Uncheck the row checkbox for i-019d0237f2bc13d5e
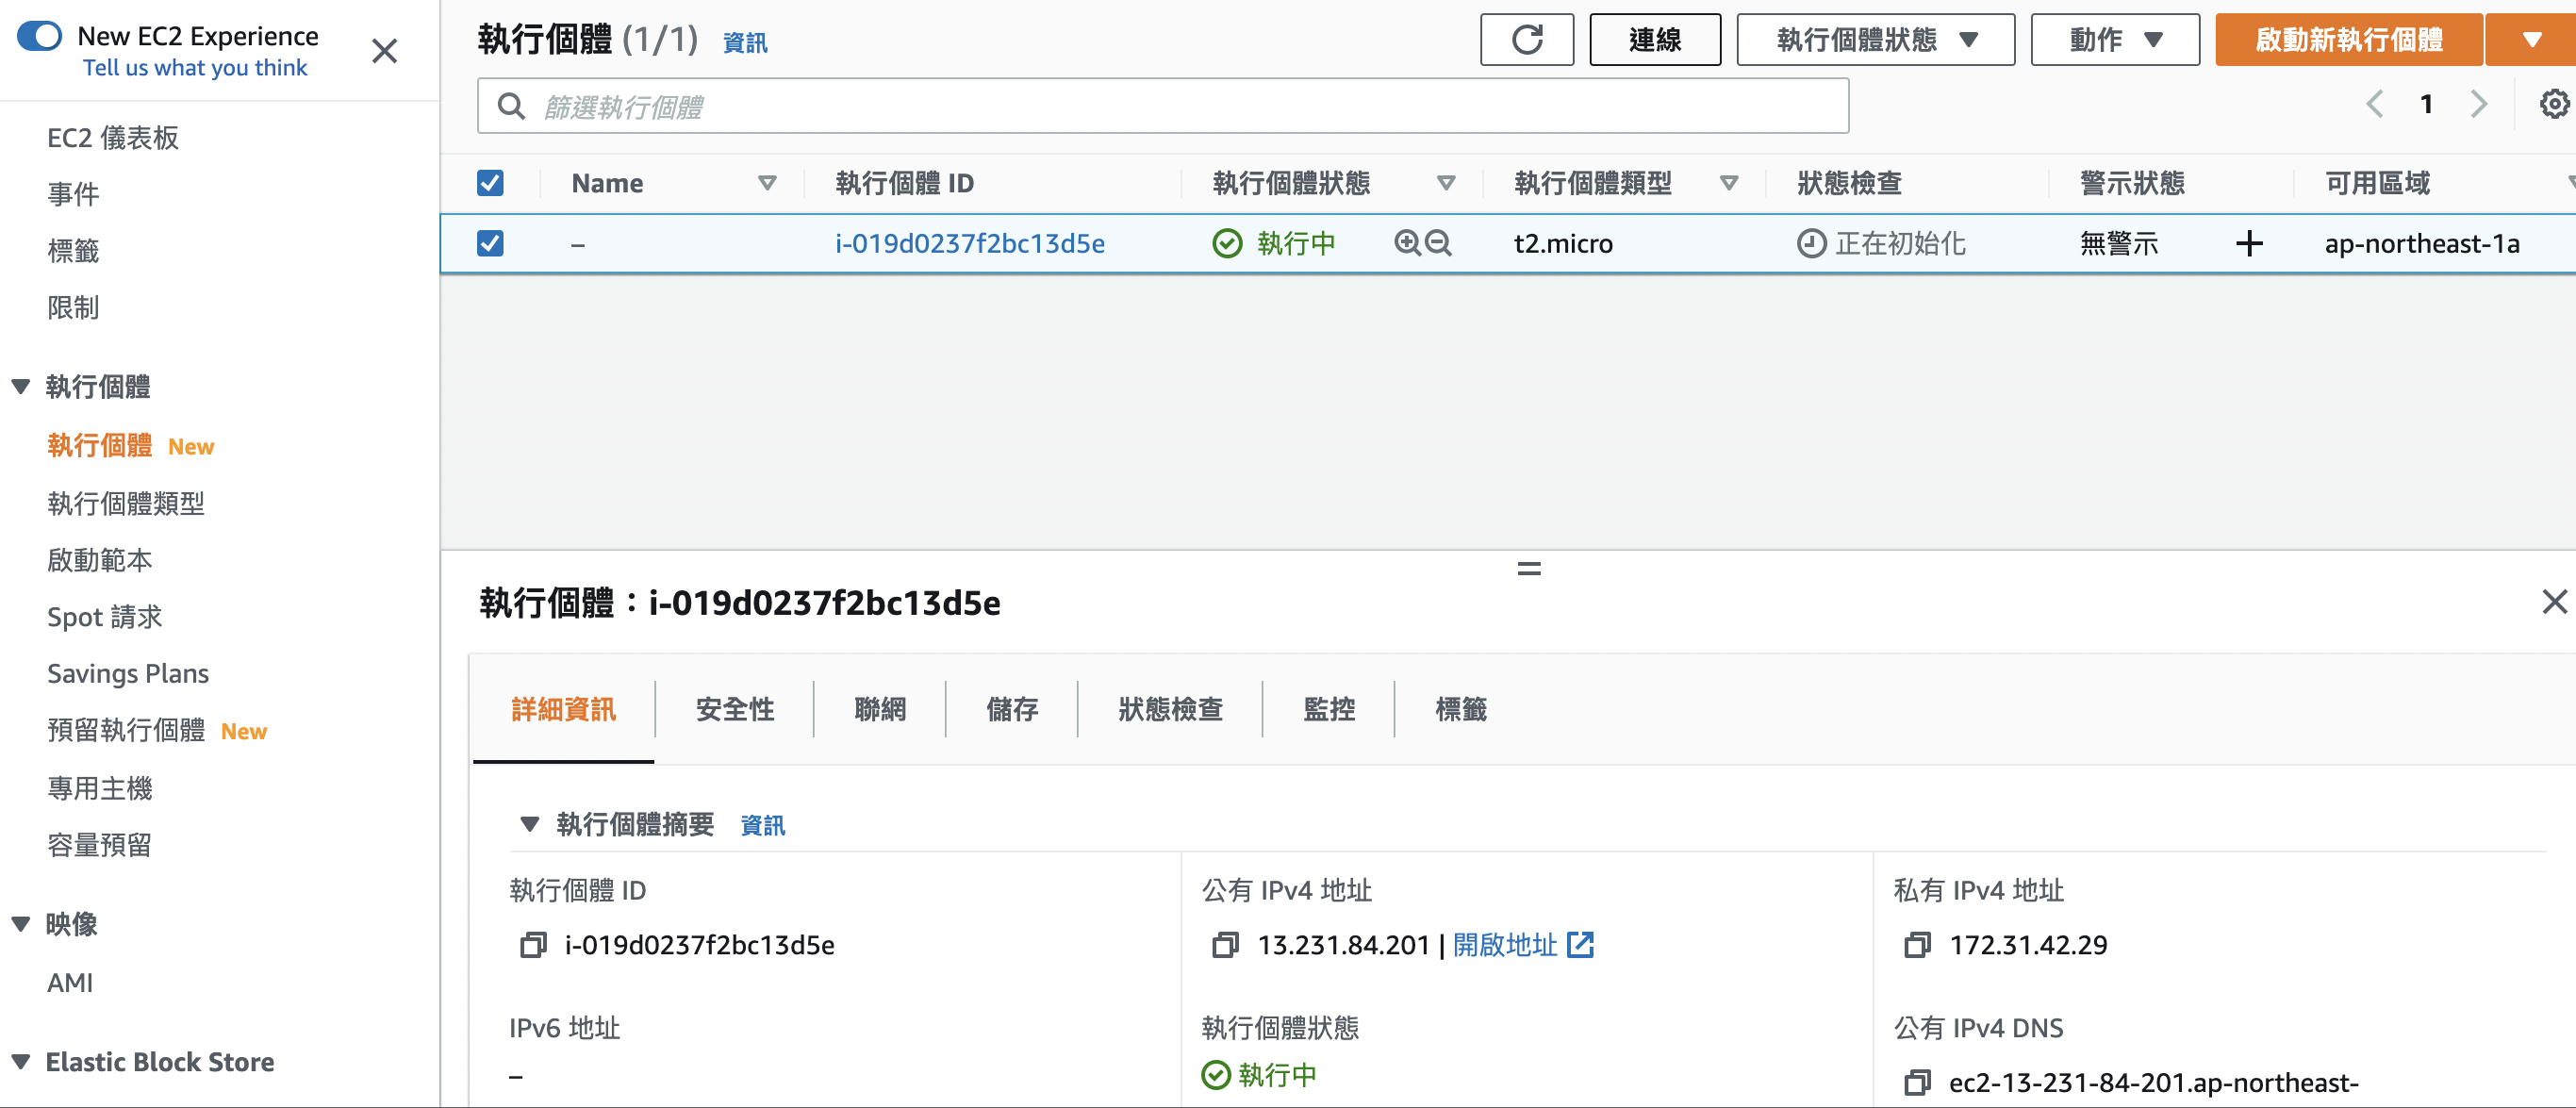Viewport: 2576px width, 1108px height. tap(490, 243)
